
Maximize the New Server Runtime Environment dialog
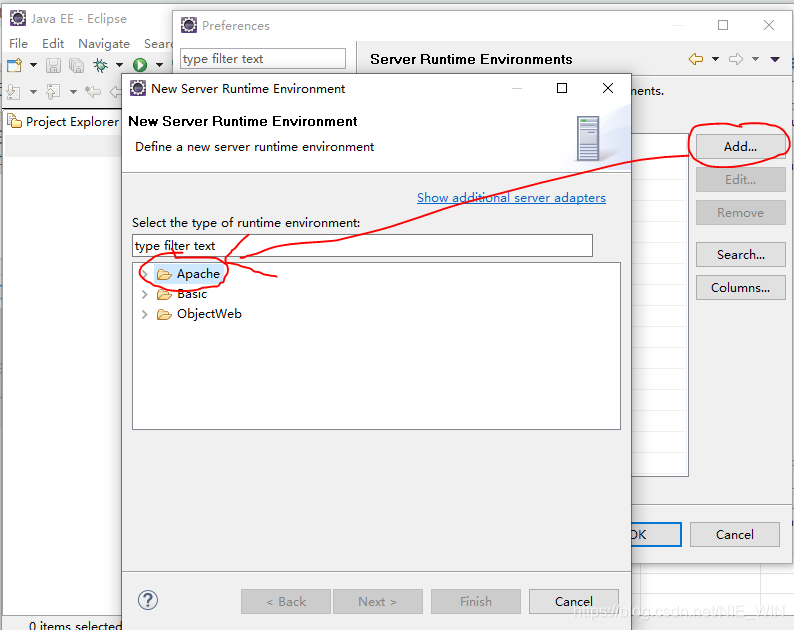[x=562, y=88]
